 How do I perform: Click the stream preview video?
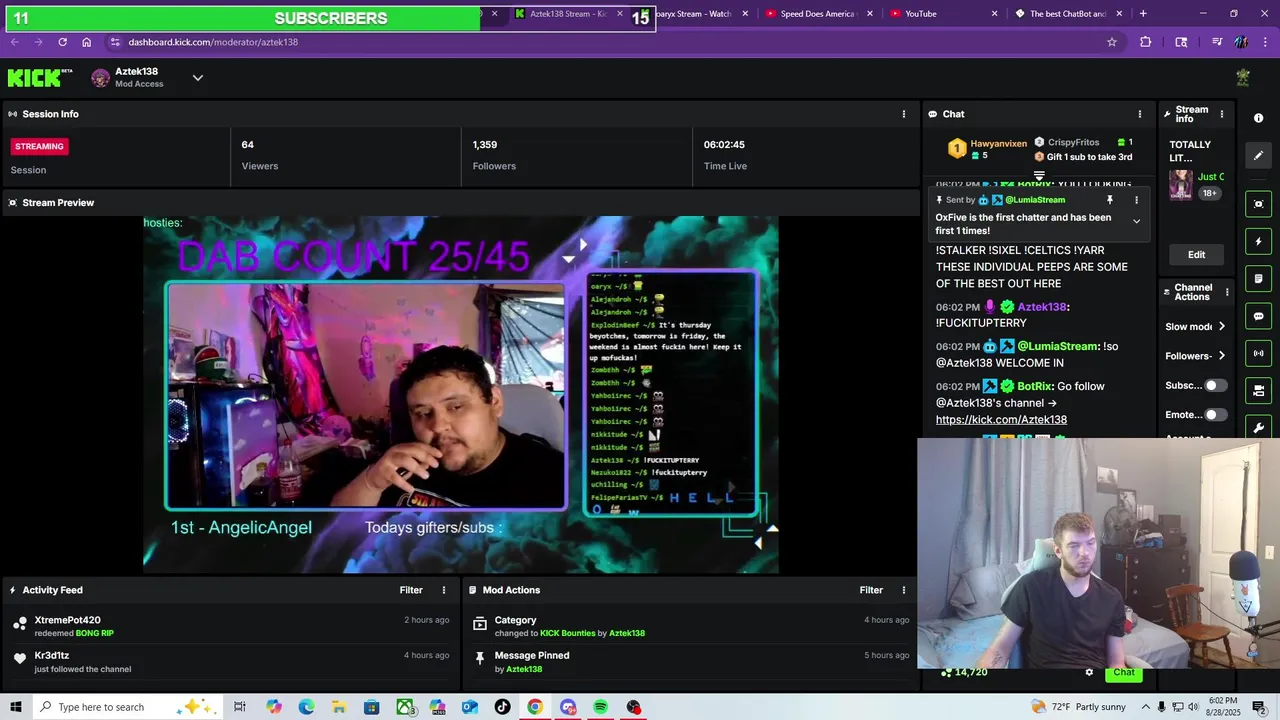(460, 395)
